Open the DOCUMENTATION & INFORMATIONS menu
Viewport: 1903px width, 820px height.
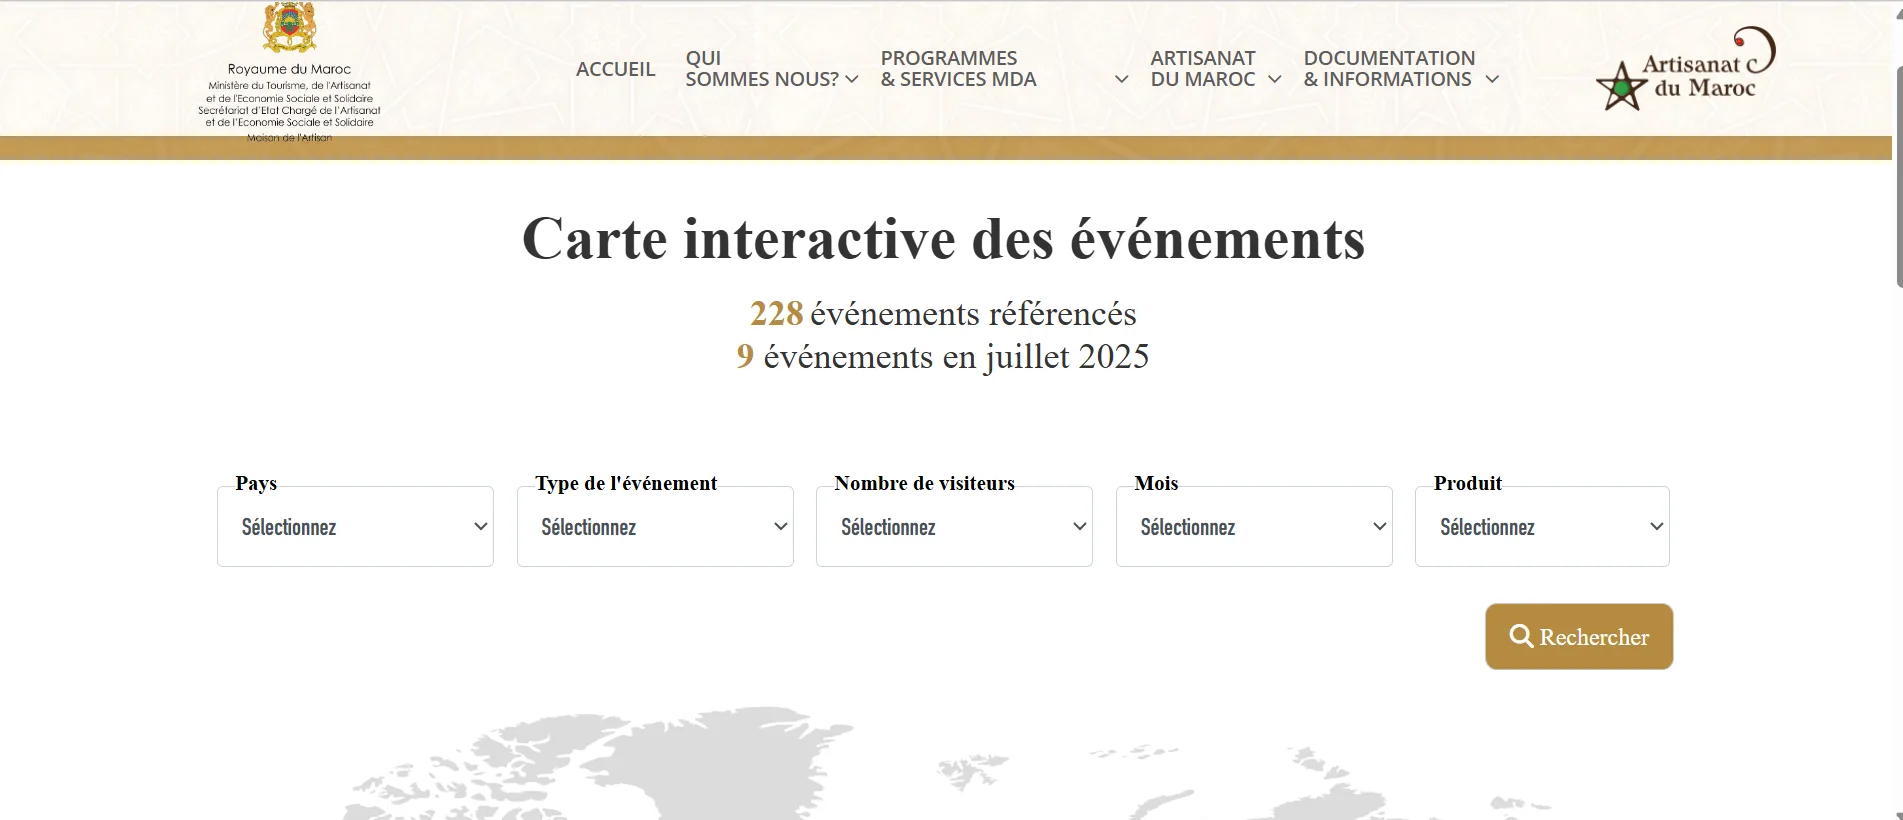[1389, 69]
